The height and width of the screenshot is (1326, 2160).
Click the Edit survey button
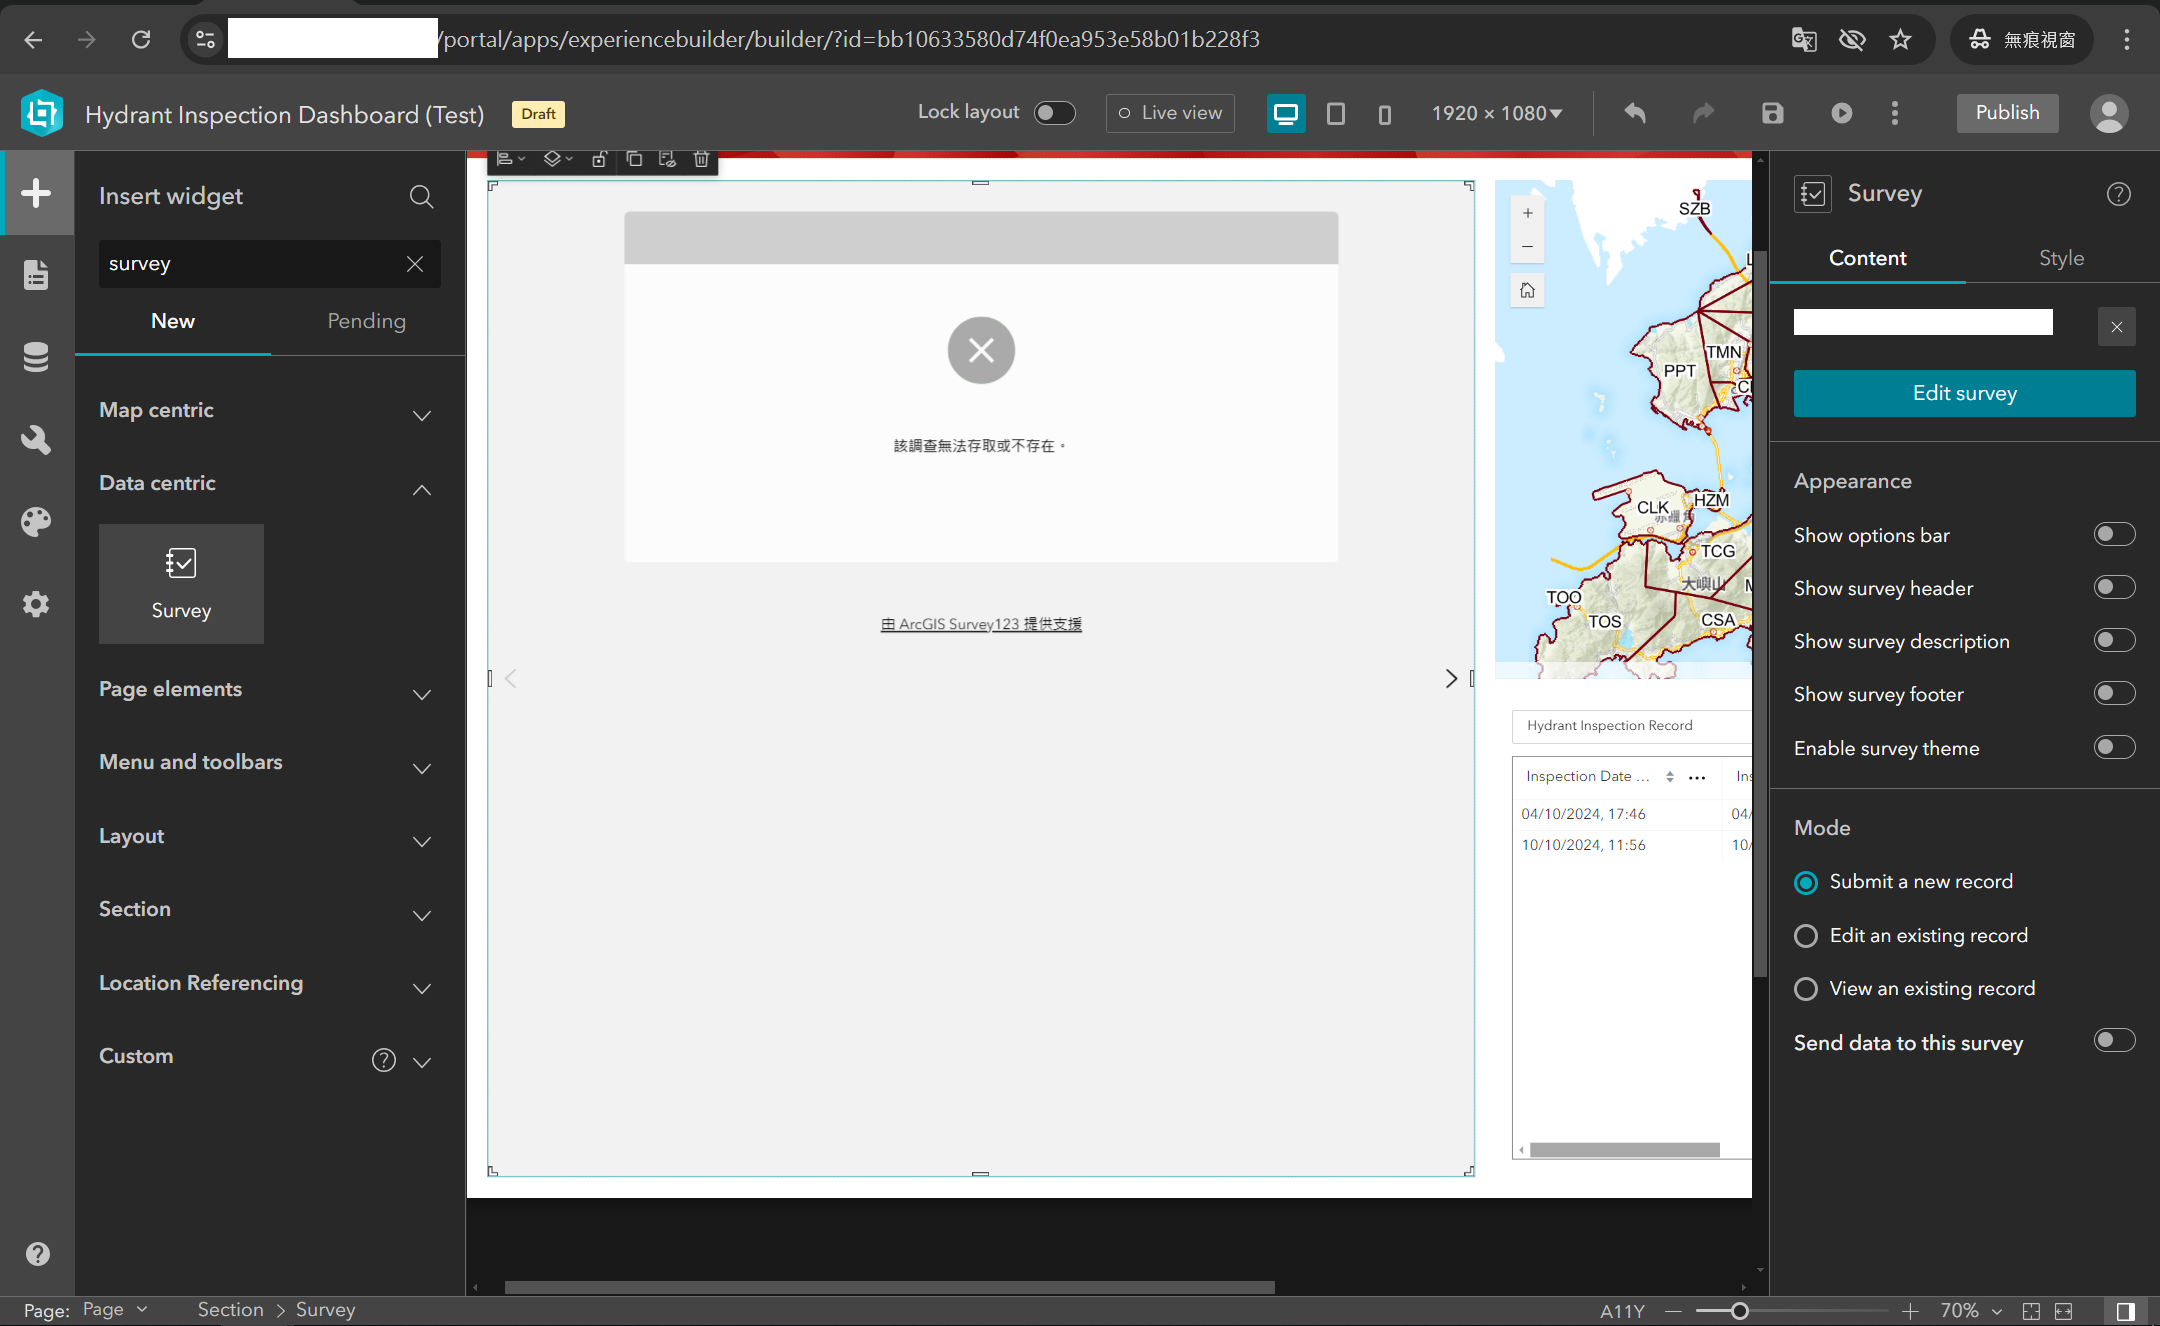coord(1964,393)
